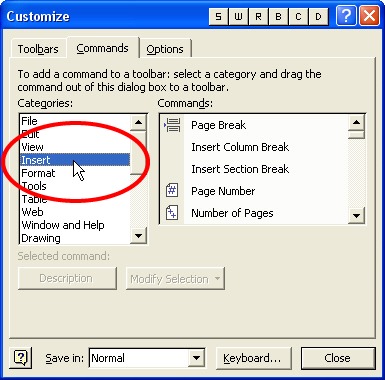The width and height of the screenshot is (385, 380).
Task: Click the title bar question mark help button
Action: 346,16
